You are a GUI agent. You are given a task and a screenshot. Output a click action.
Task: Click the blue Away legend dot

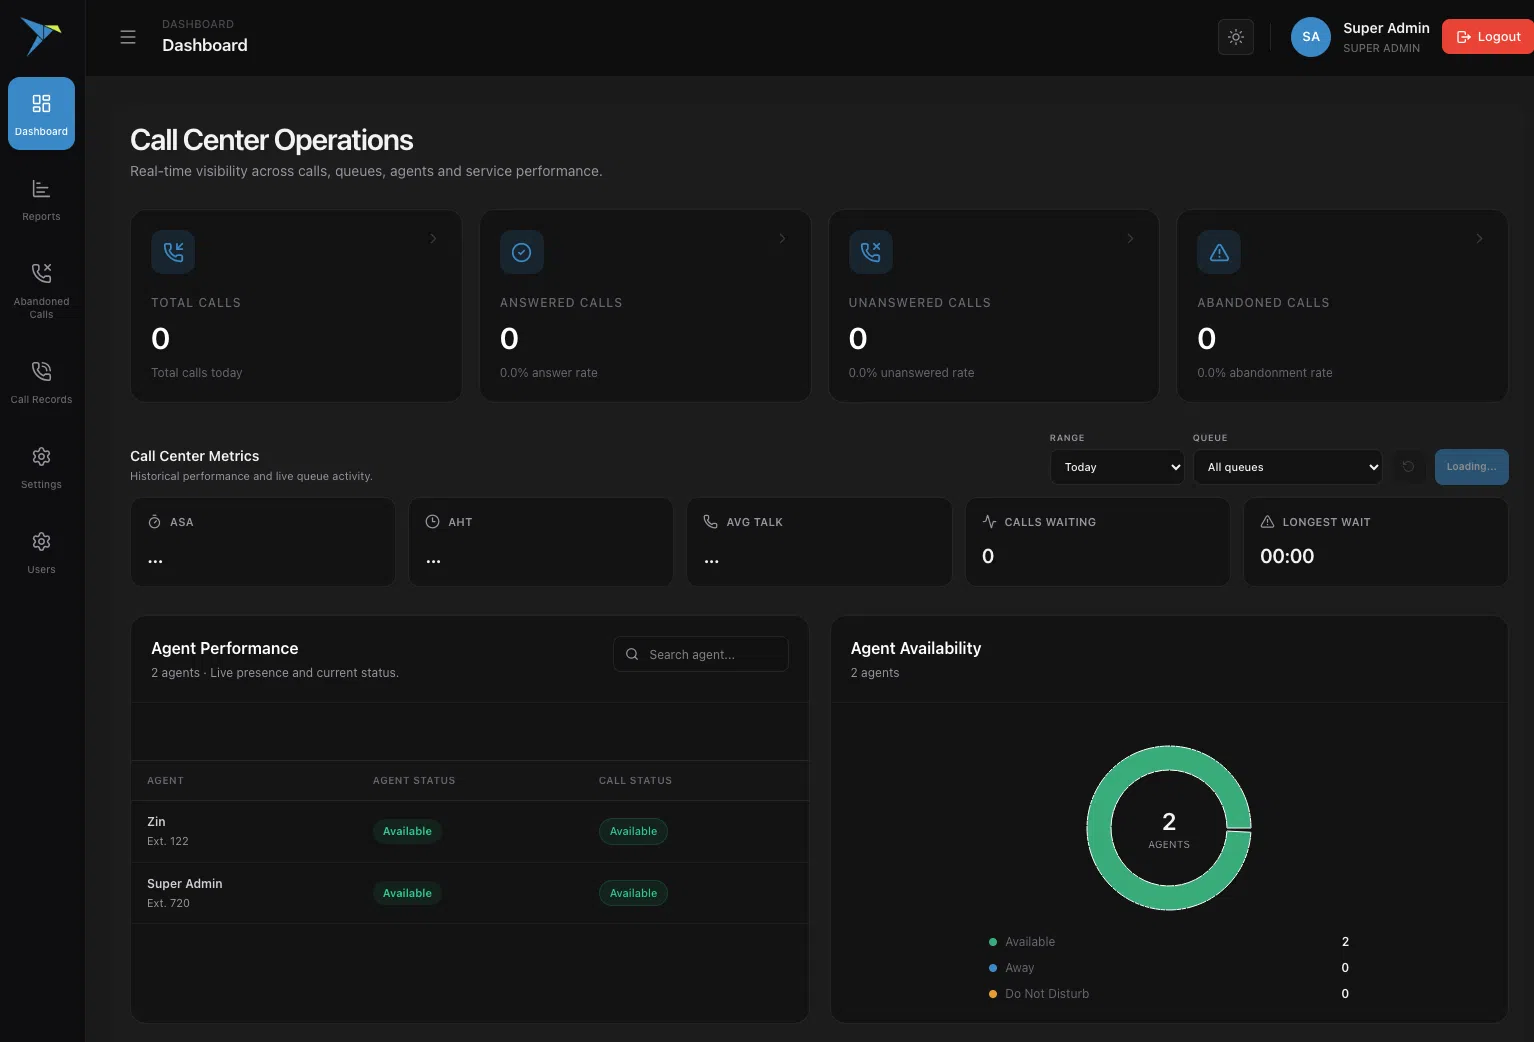(x=993, y=968)
